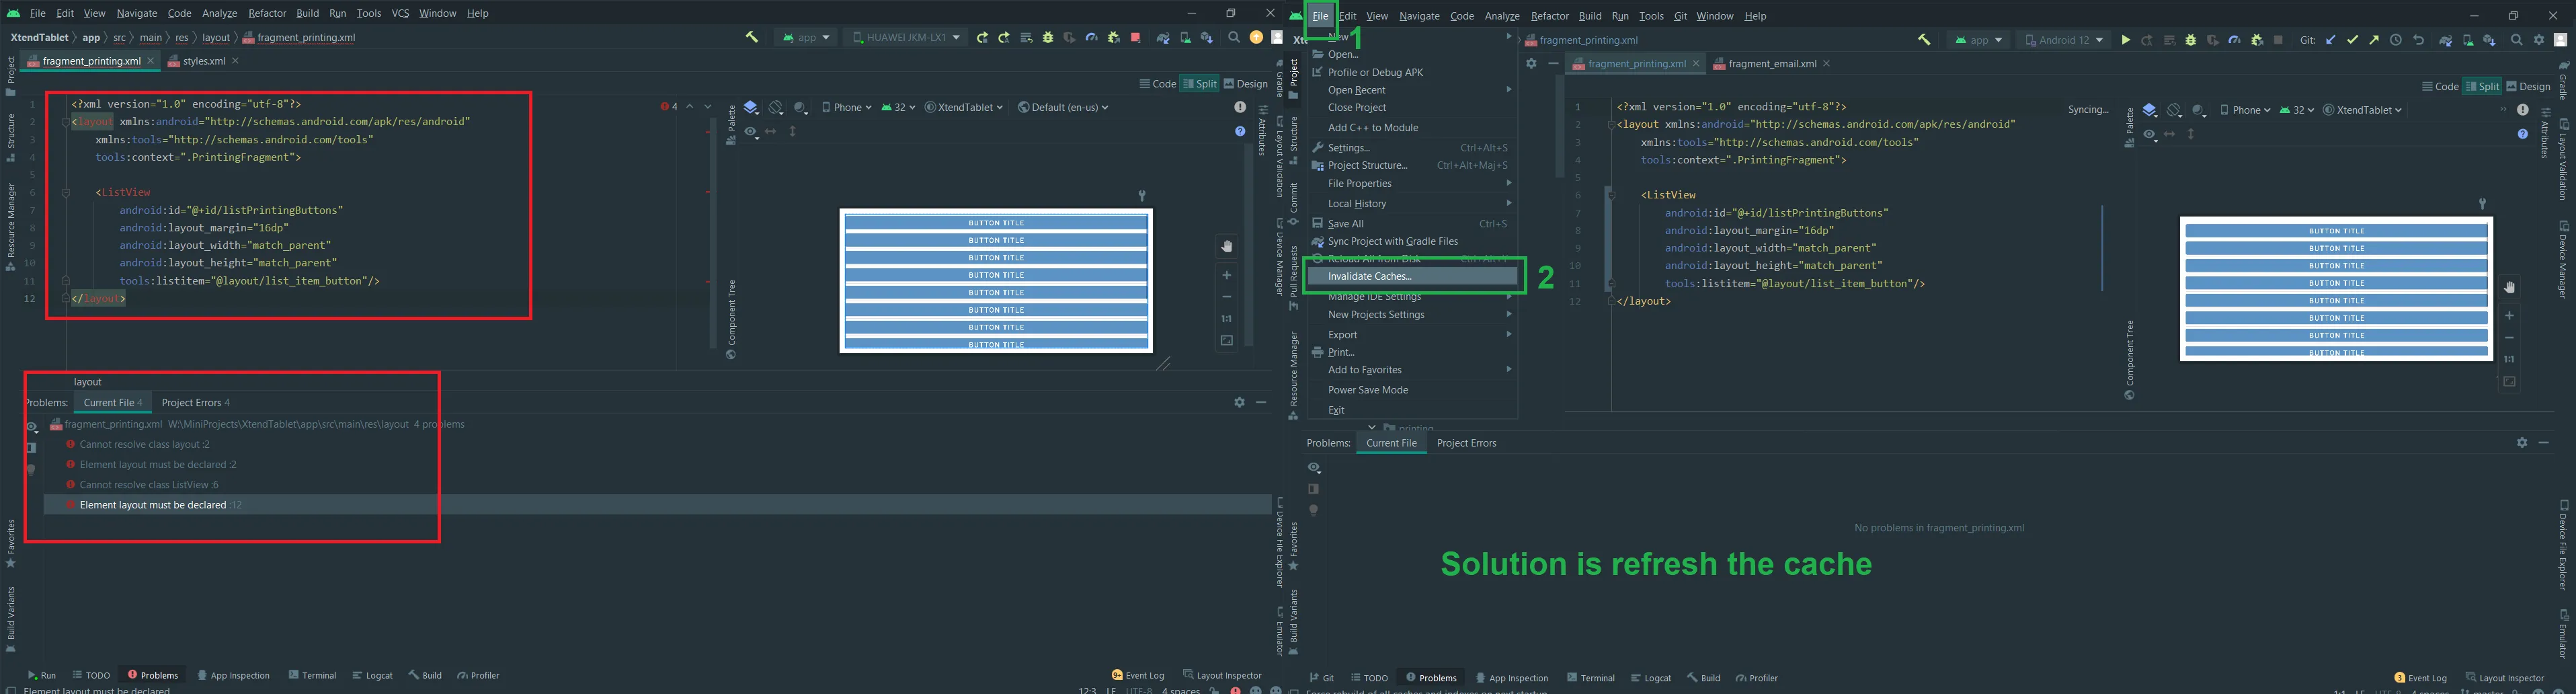Click the orange update notification icon

click(1256, 38)
